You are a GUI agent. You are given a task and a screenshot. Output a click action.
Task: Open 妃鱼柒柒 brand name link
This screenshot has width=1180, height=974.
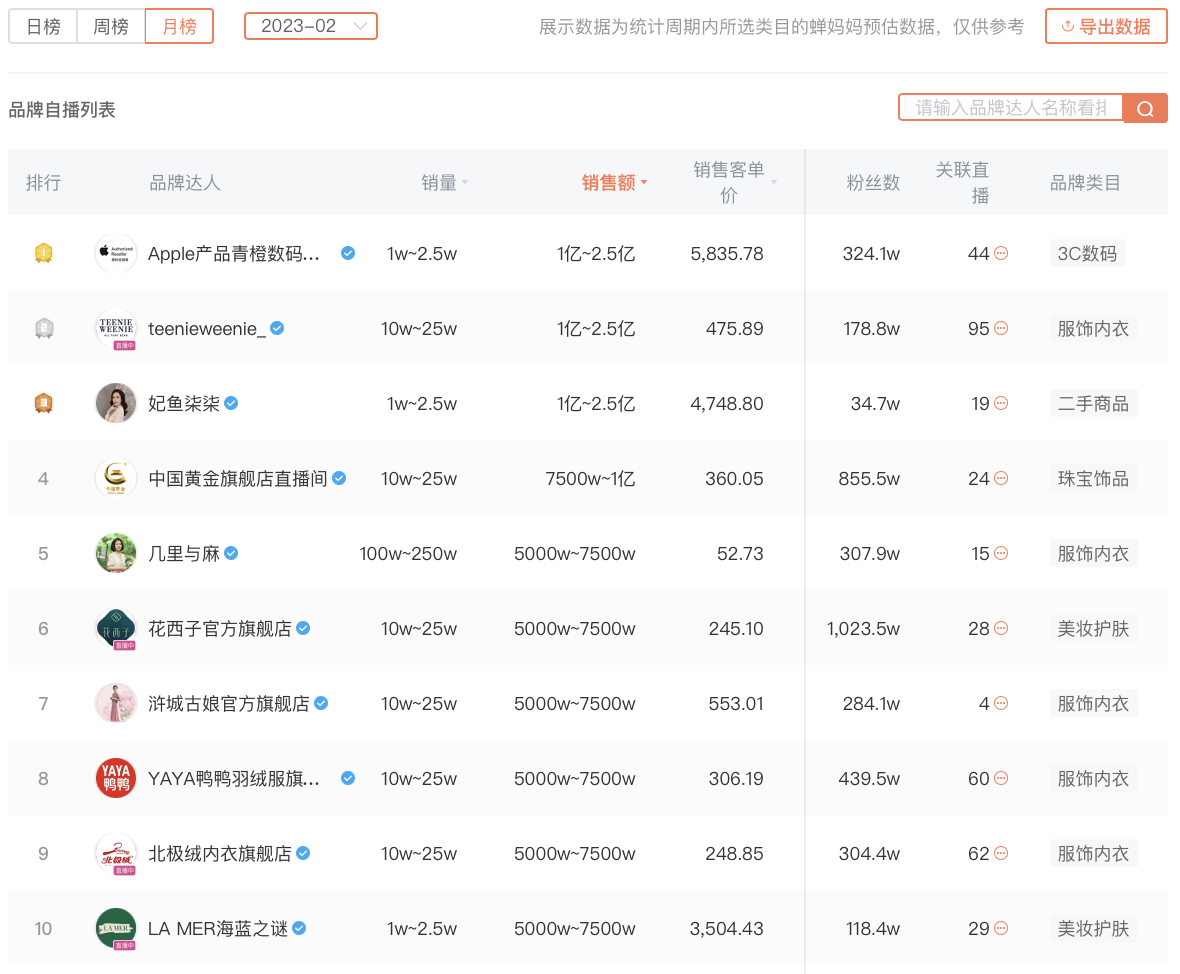click(184, 404)
